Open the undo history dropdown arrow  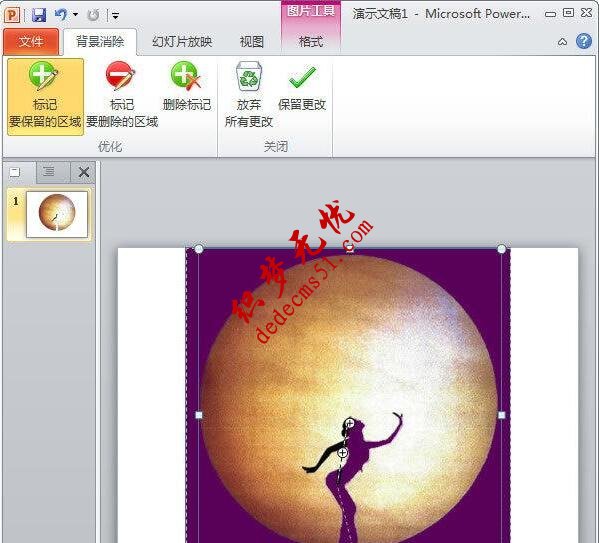click(x=75, y=15)
